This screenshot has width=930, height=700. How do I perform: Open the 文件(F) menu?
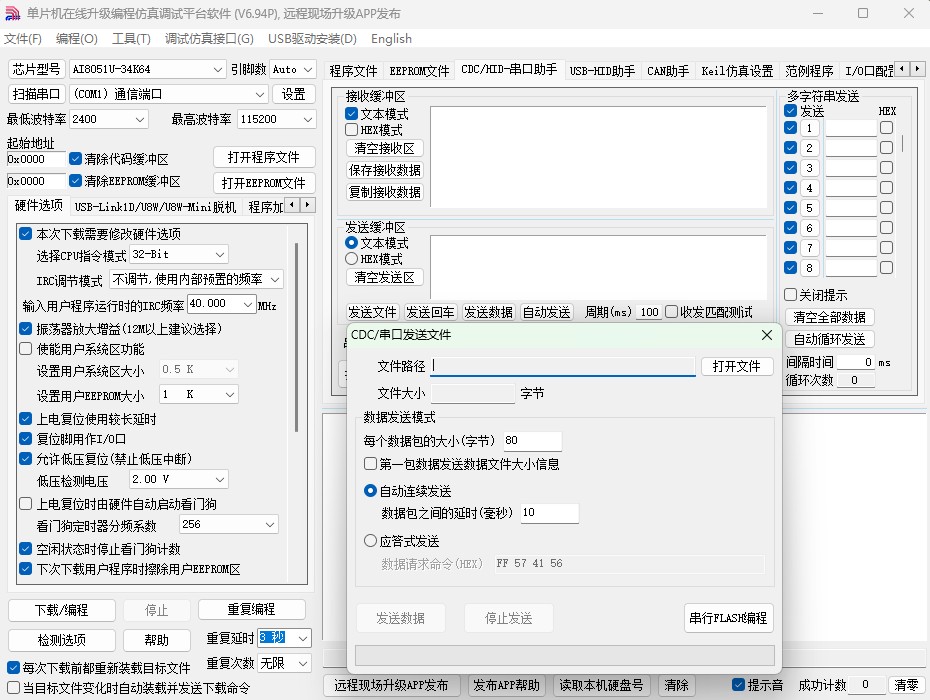tap(23, 39)
